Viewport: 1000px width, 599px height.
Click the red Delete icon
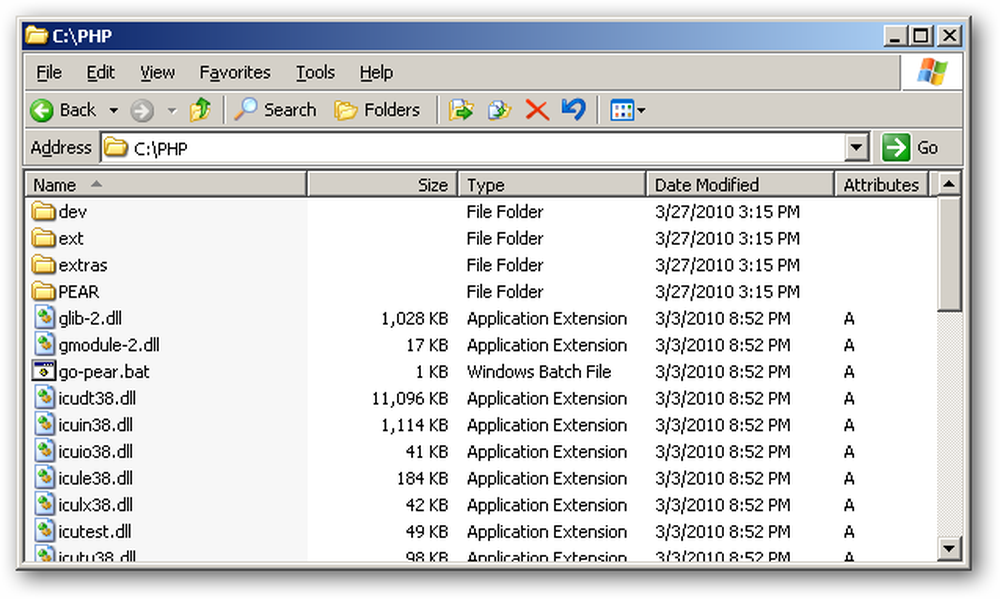click(x=537, y=110)
